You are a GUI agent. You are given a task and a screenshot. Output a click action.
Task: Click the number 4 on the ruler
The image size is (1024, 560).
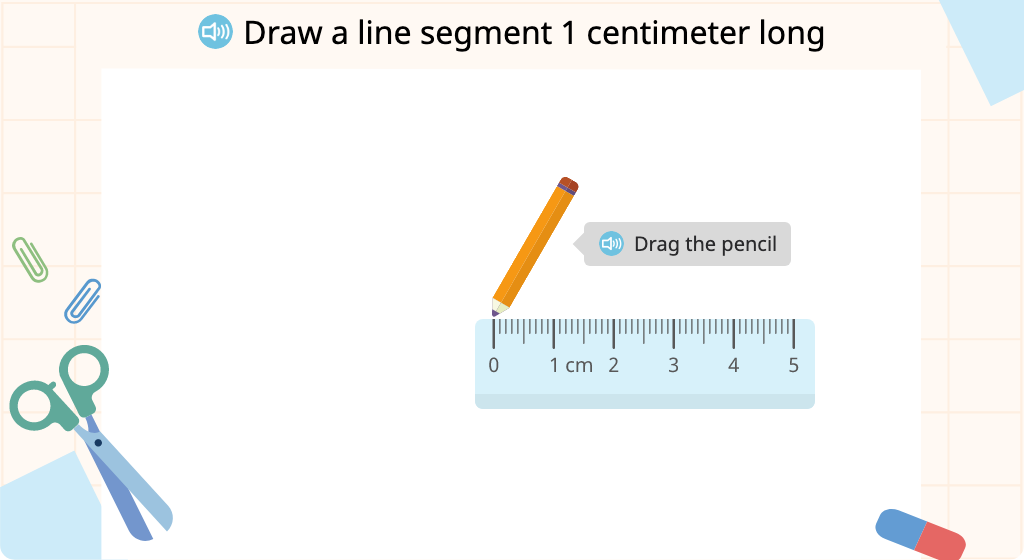point(733,365)
